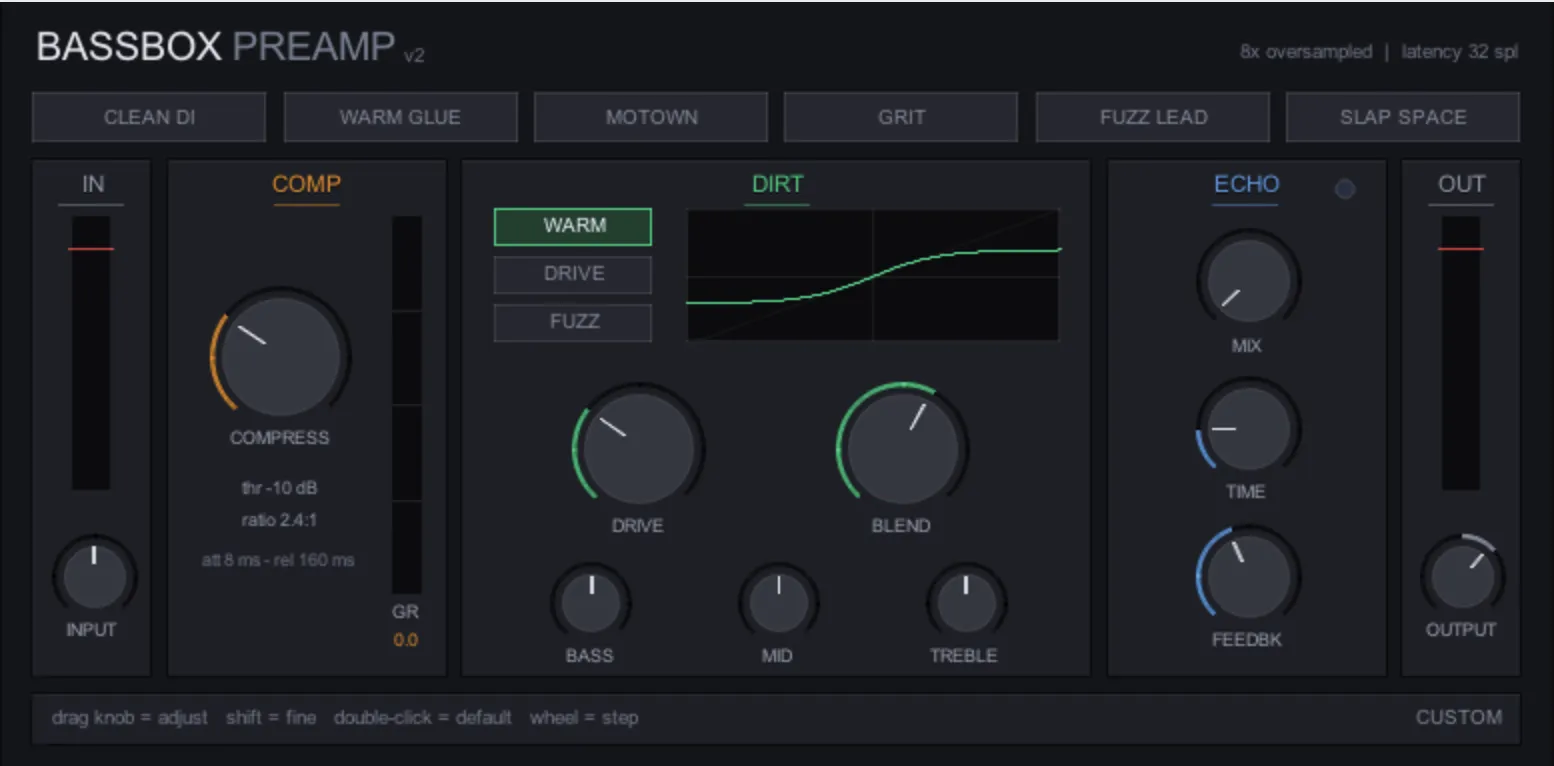Screen dimensions: 1554x766
Task: Click the CUSTOM preset status label
Action: click(1459, 717)
